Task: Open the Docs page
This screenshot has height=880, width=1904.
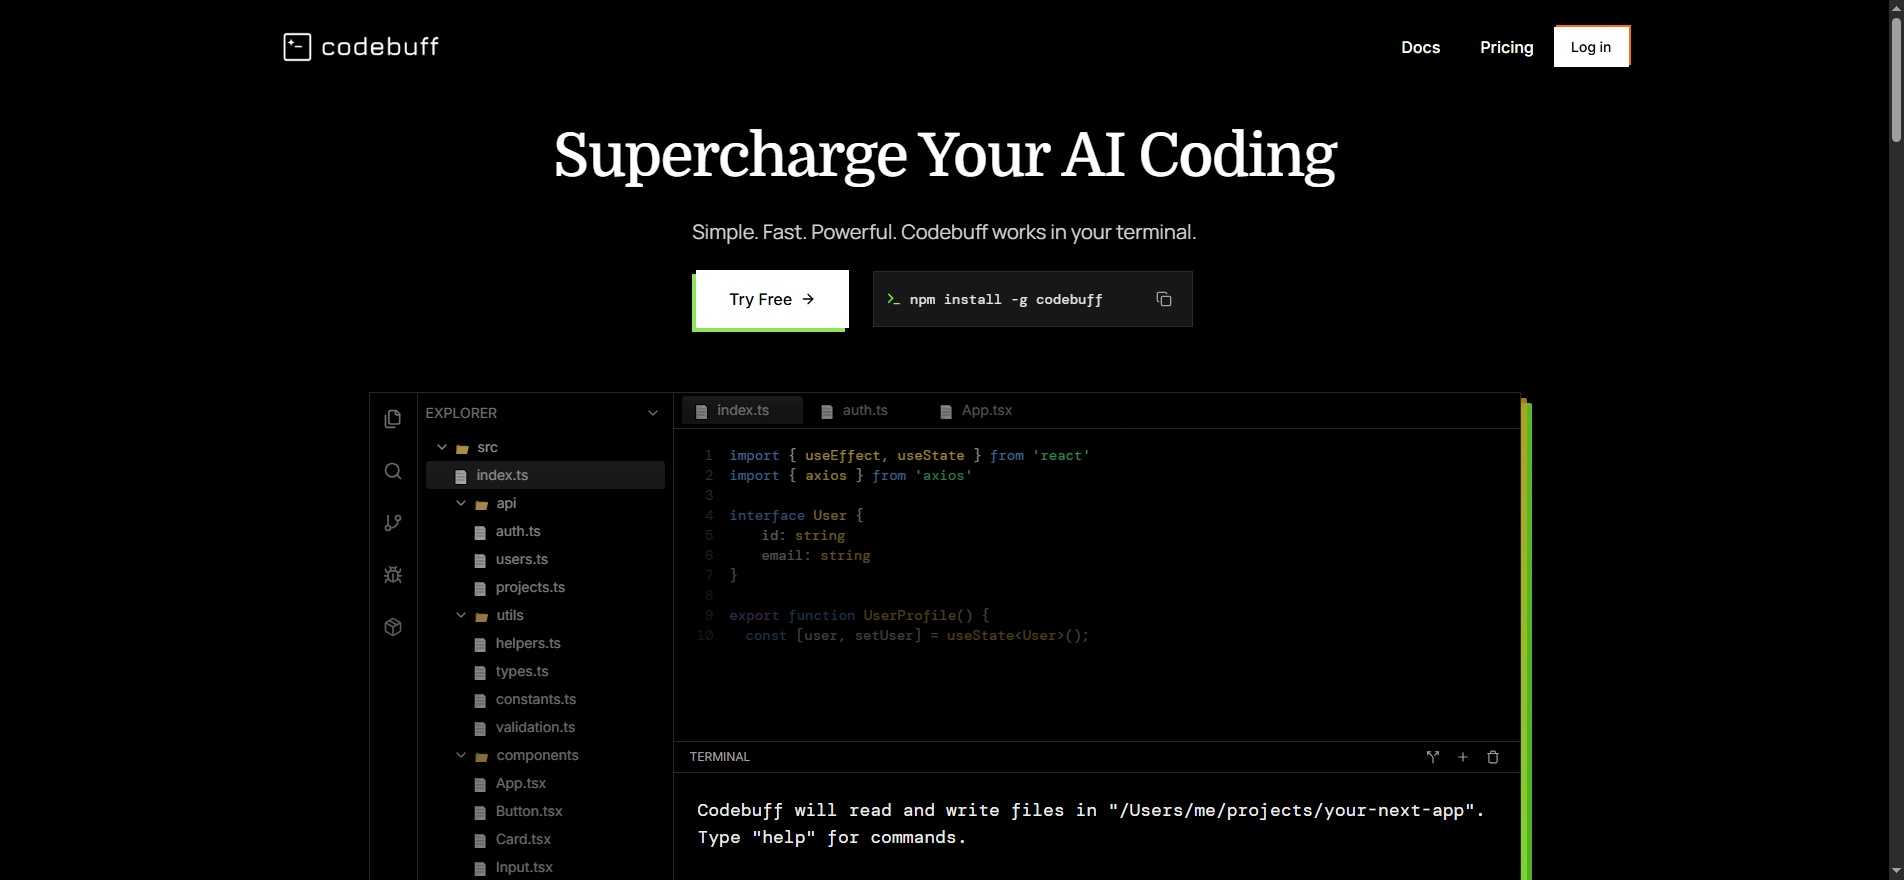Action: pos(1420,47)
